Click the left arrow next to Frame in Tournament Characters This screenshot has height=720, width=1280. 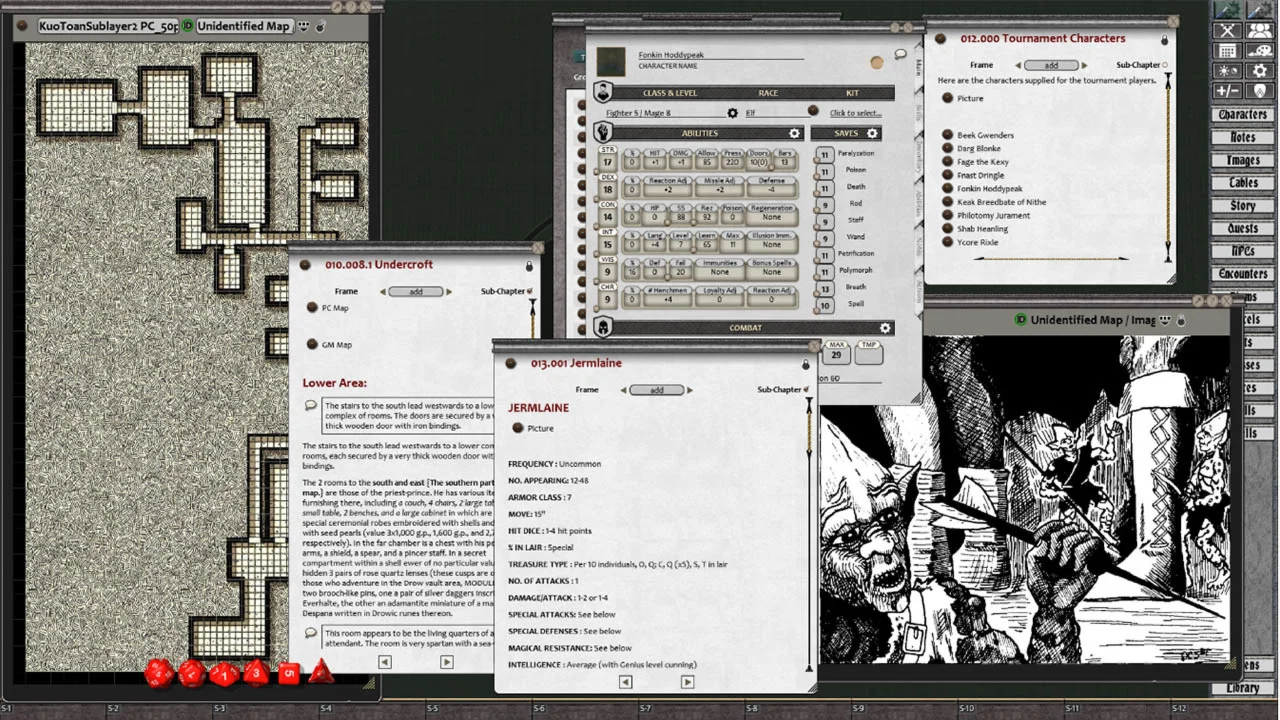coord(1018,65)
